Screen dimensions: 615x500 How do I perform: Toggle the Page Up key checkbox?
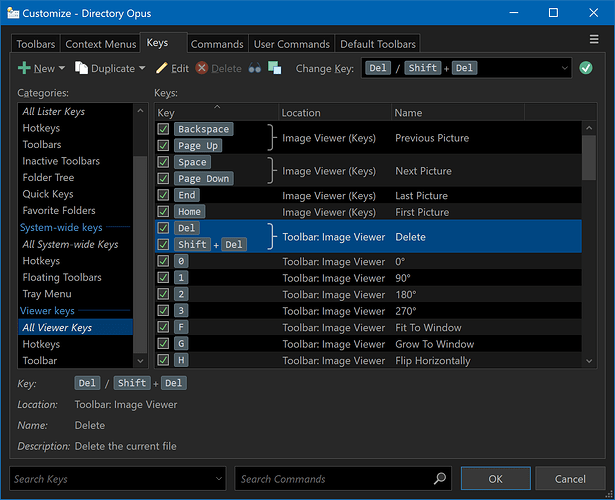click(x=163, y=145)
